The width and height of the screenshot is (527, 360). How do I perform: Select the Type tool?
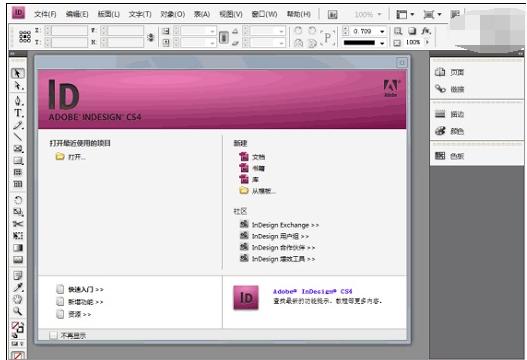pyautogui.click(x=18, y=113)
